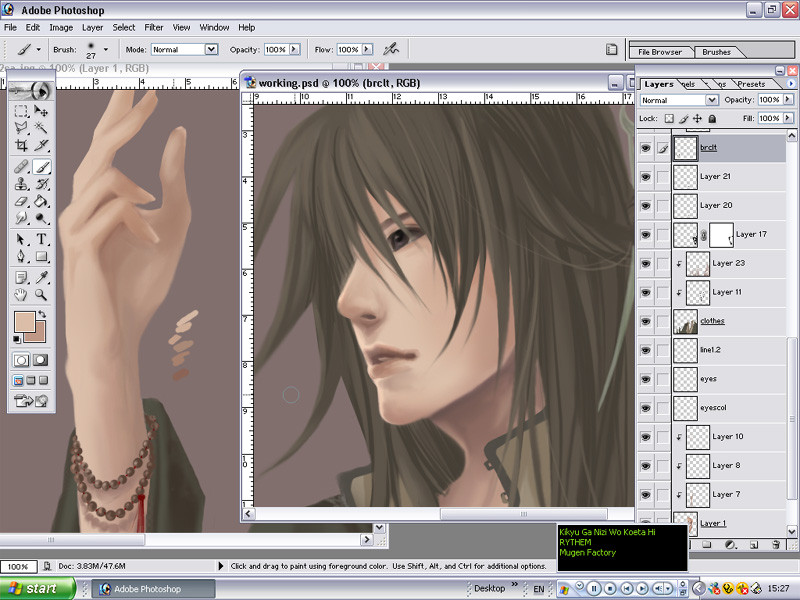The height and width of the screenshot is (600, 800).
Task: Choose the Healing Brush tool
Action: [x=21, y=167]
